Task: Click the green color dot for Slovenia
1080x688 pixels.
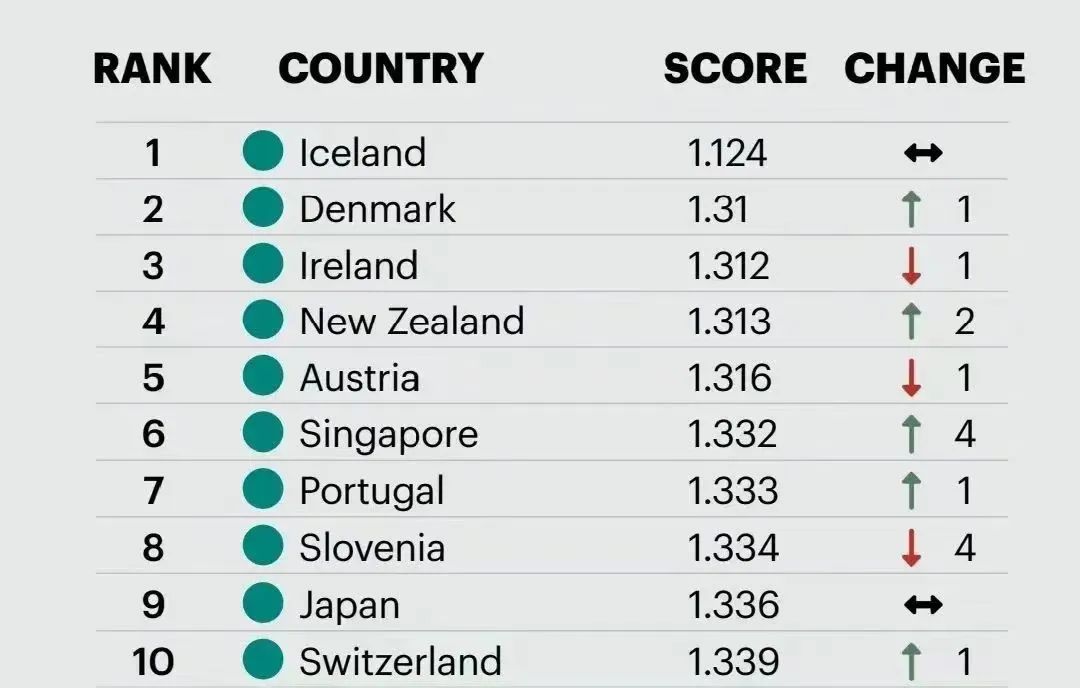Action: click(263, 547)
